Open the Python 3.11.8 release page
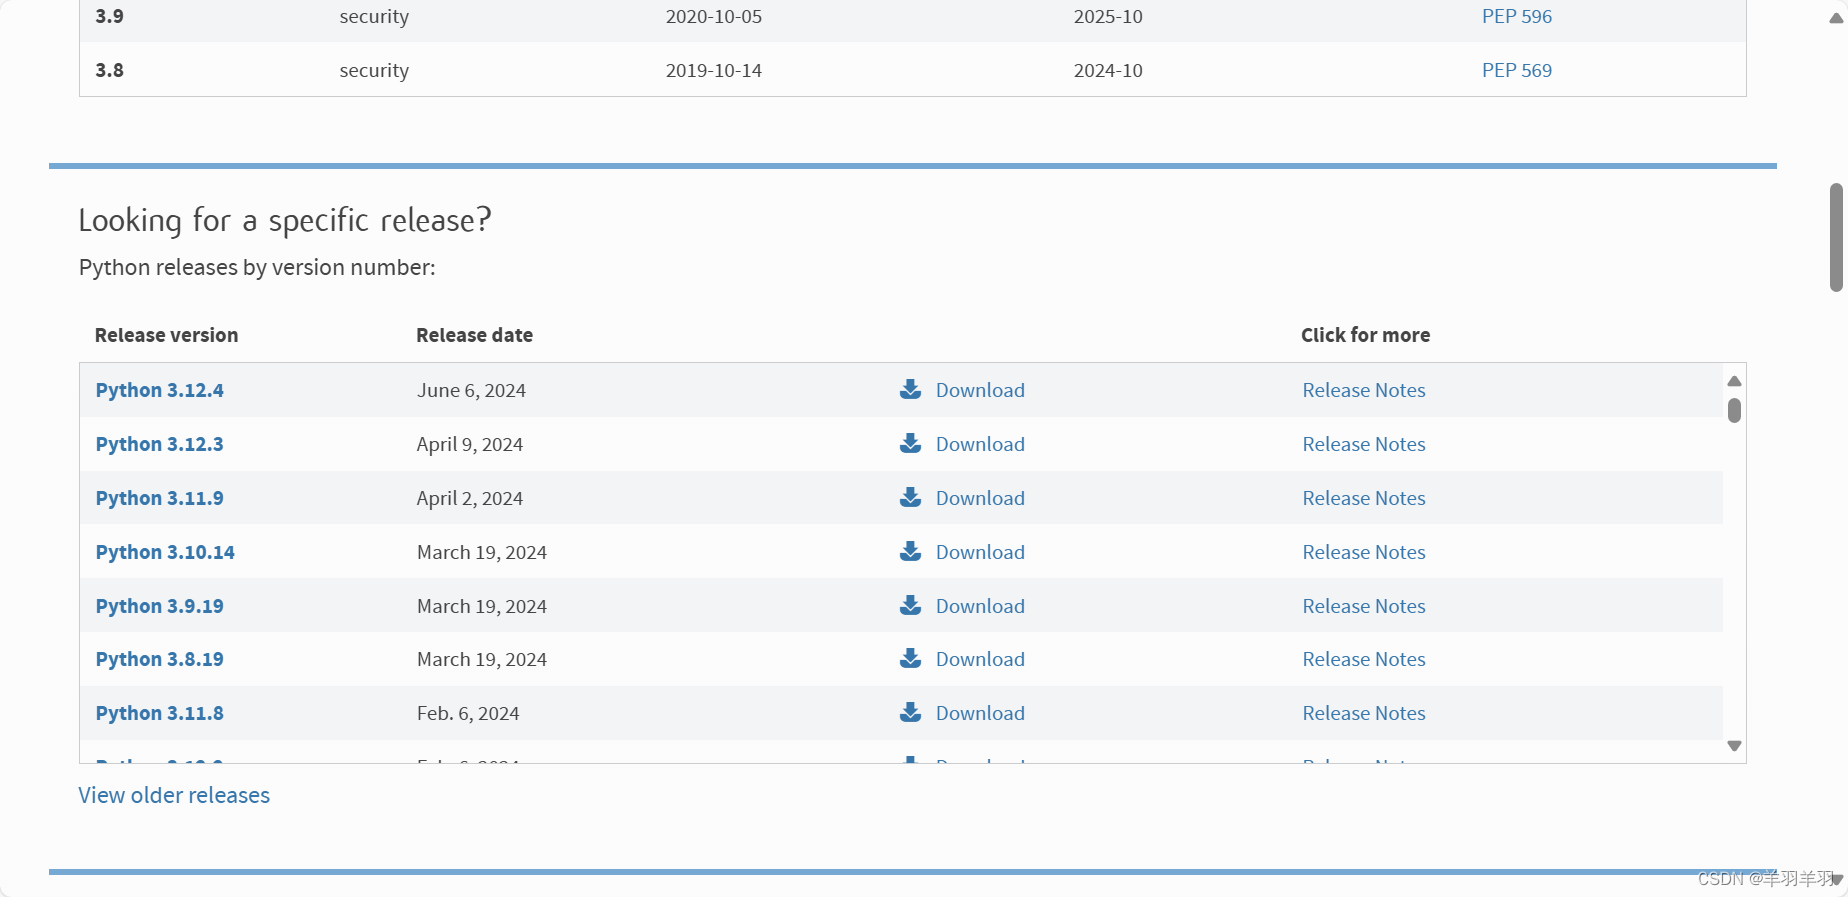The image size is (1848, 897). 159,713
